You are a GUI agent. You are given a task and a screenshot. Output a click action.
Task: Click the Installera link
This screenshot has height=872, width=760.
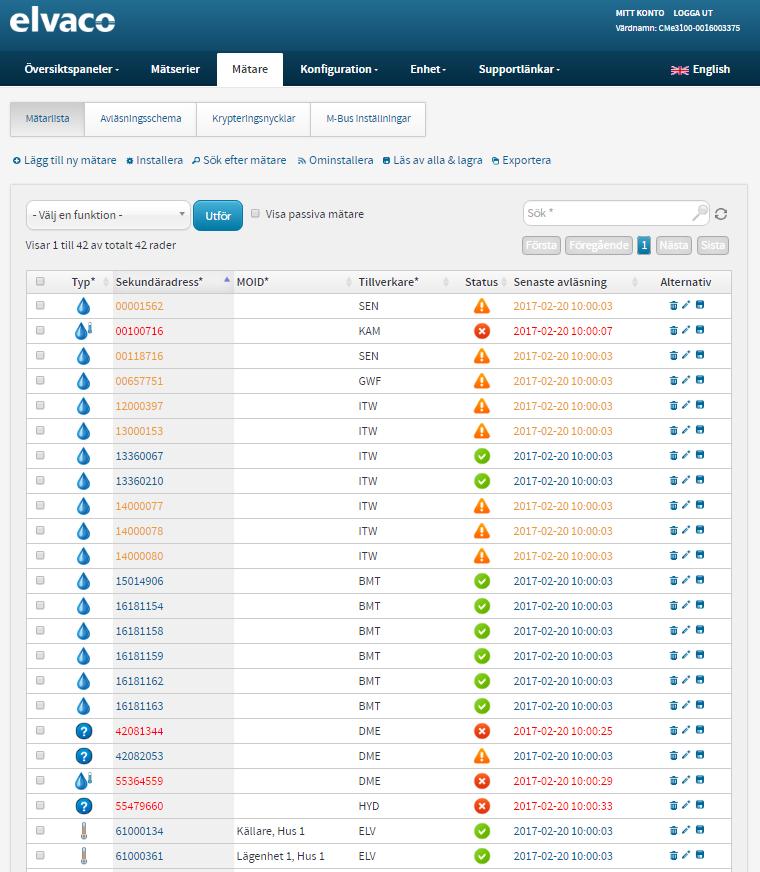(x=155, y=160)
